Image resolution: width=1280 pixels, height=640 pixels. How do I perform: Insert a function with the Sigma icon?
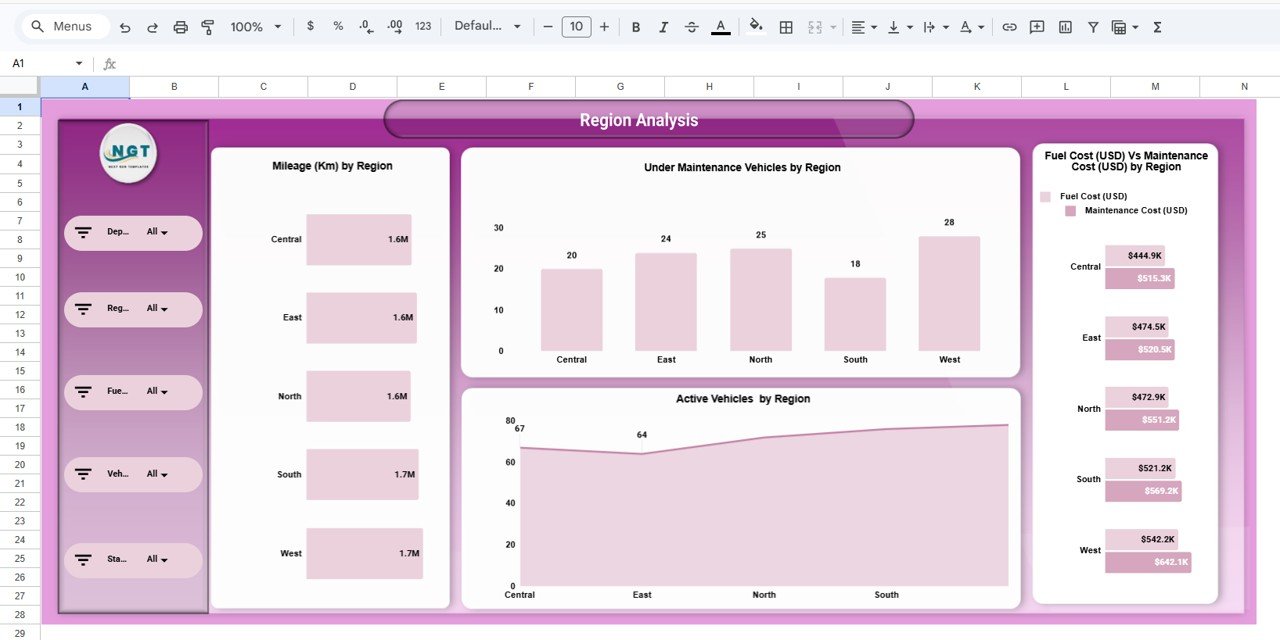coord(1157,27)
